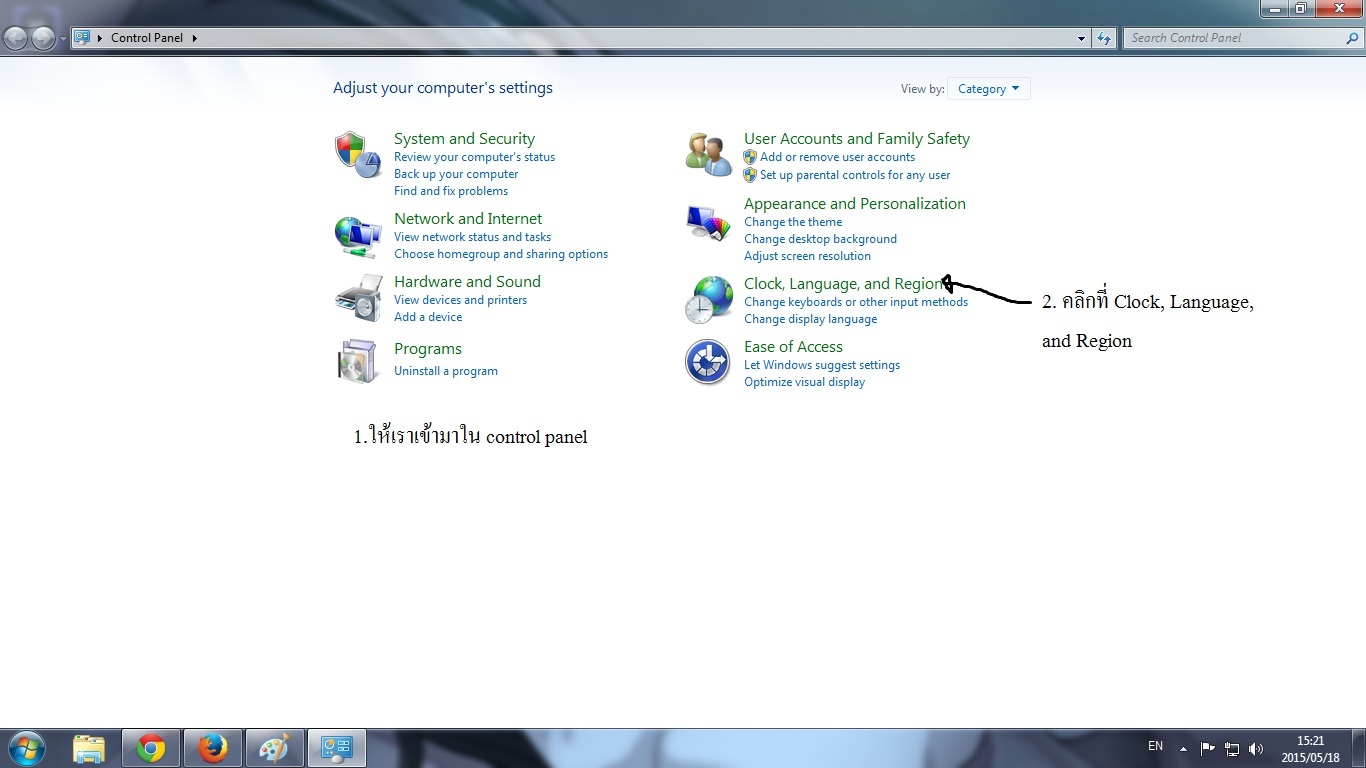
Task: Open Choose homegroup and sharing options
Action: pyautogui.click(x=501, y=254)
